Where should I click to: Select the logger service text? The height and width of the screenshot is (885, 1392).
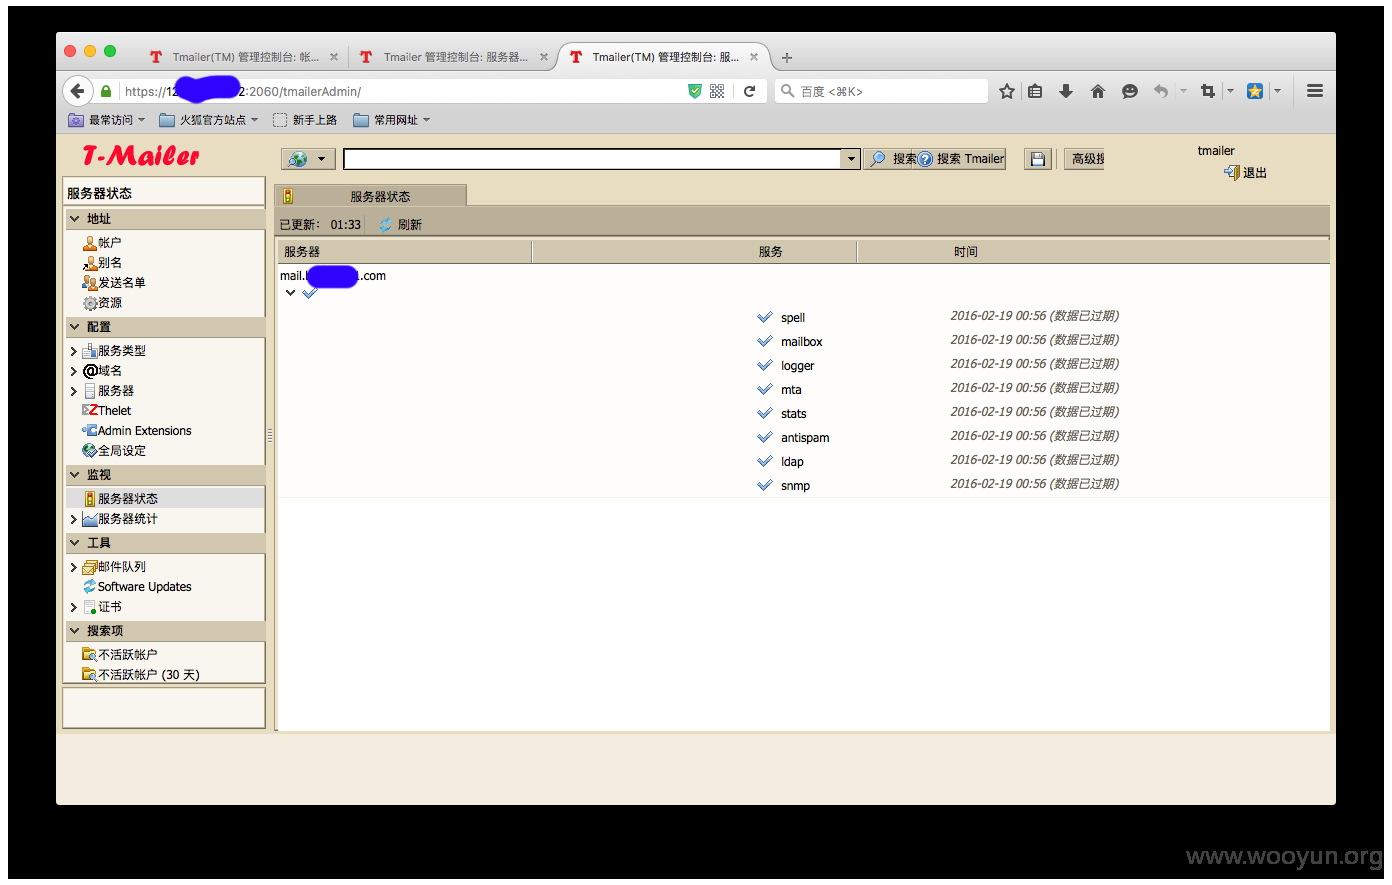(x=797, y=366)
